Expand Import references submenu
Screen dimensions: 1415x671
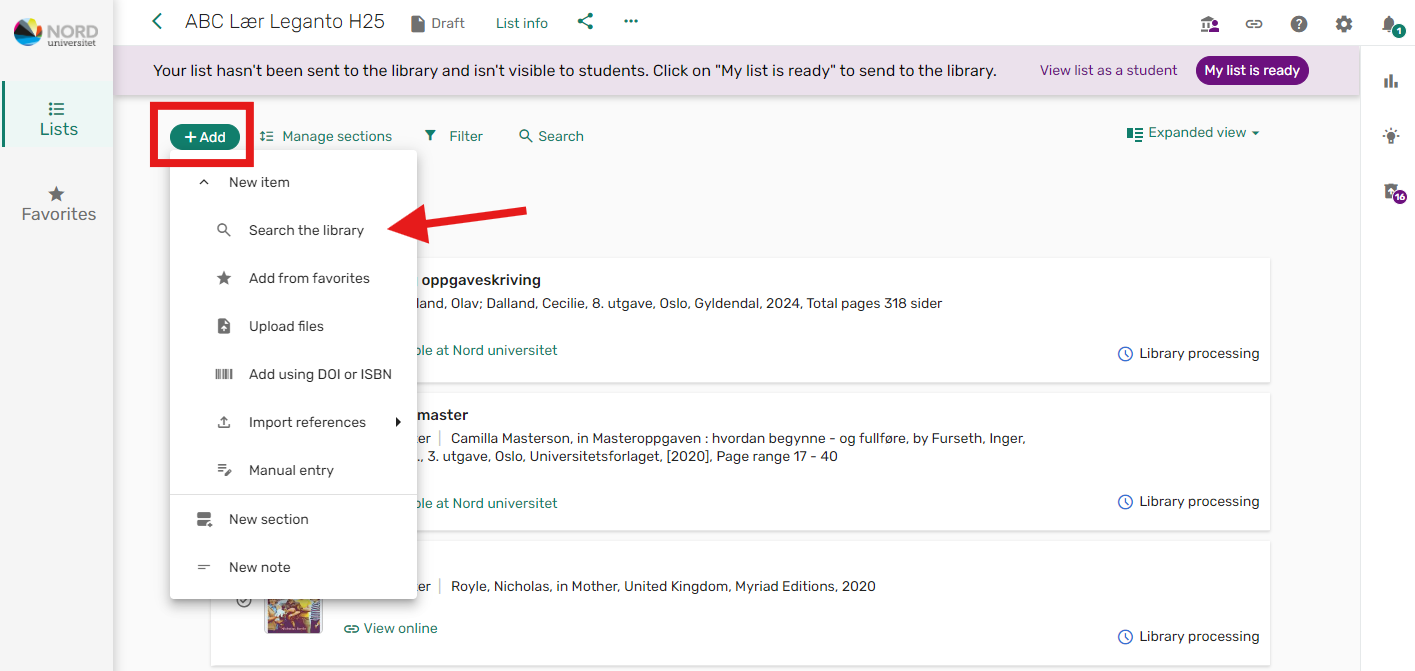(x=293, y=422)
